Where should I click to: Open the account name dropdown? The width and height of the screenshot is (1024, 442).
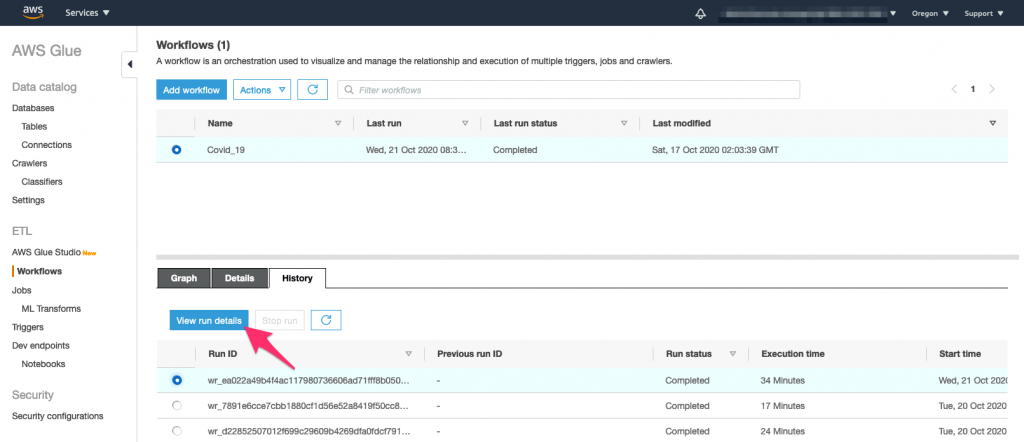[807, 14]
